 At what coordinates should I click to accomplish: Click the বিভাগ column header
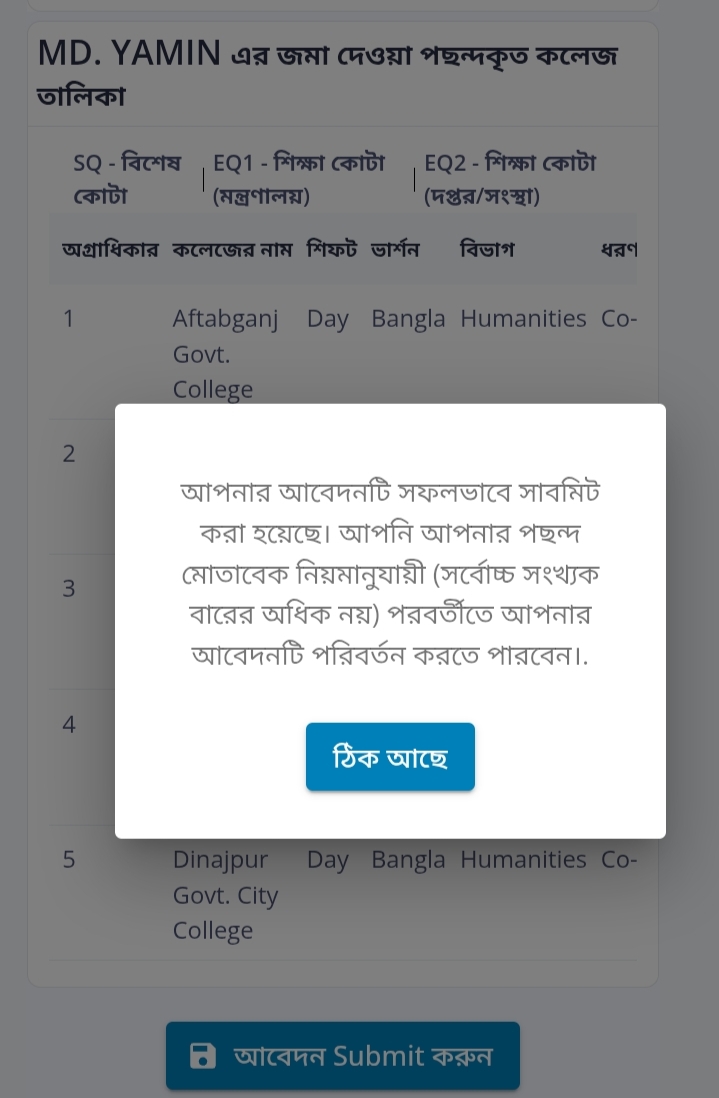tap(487, 249)
